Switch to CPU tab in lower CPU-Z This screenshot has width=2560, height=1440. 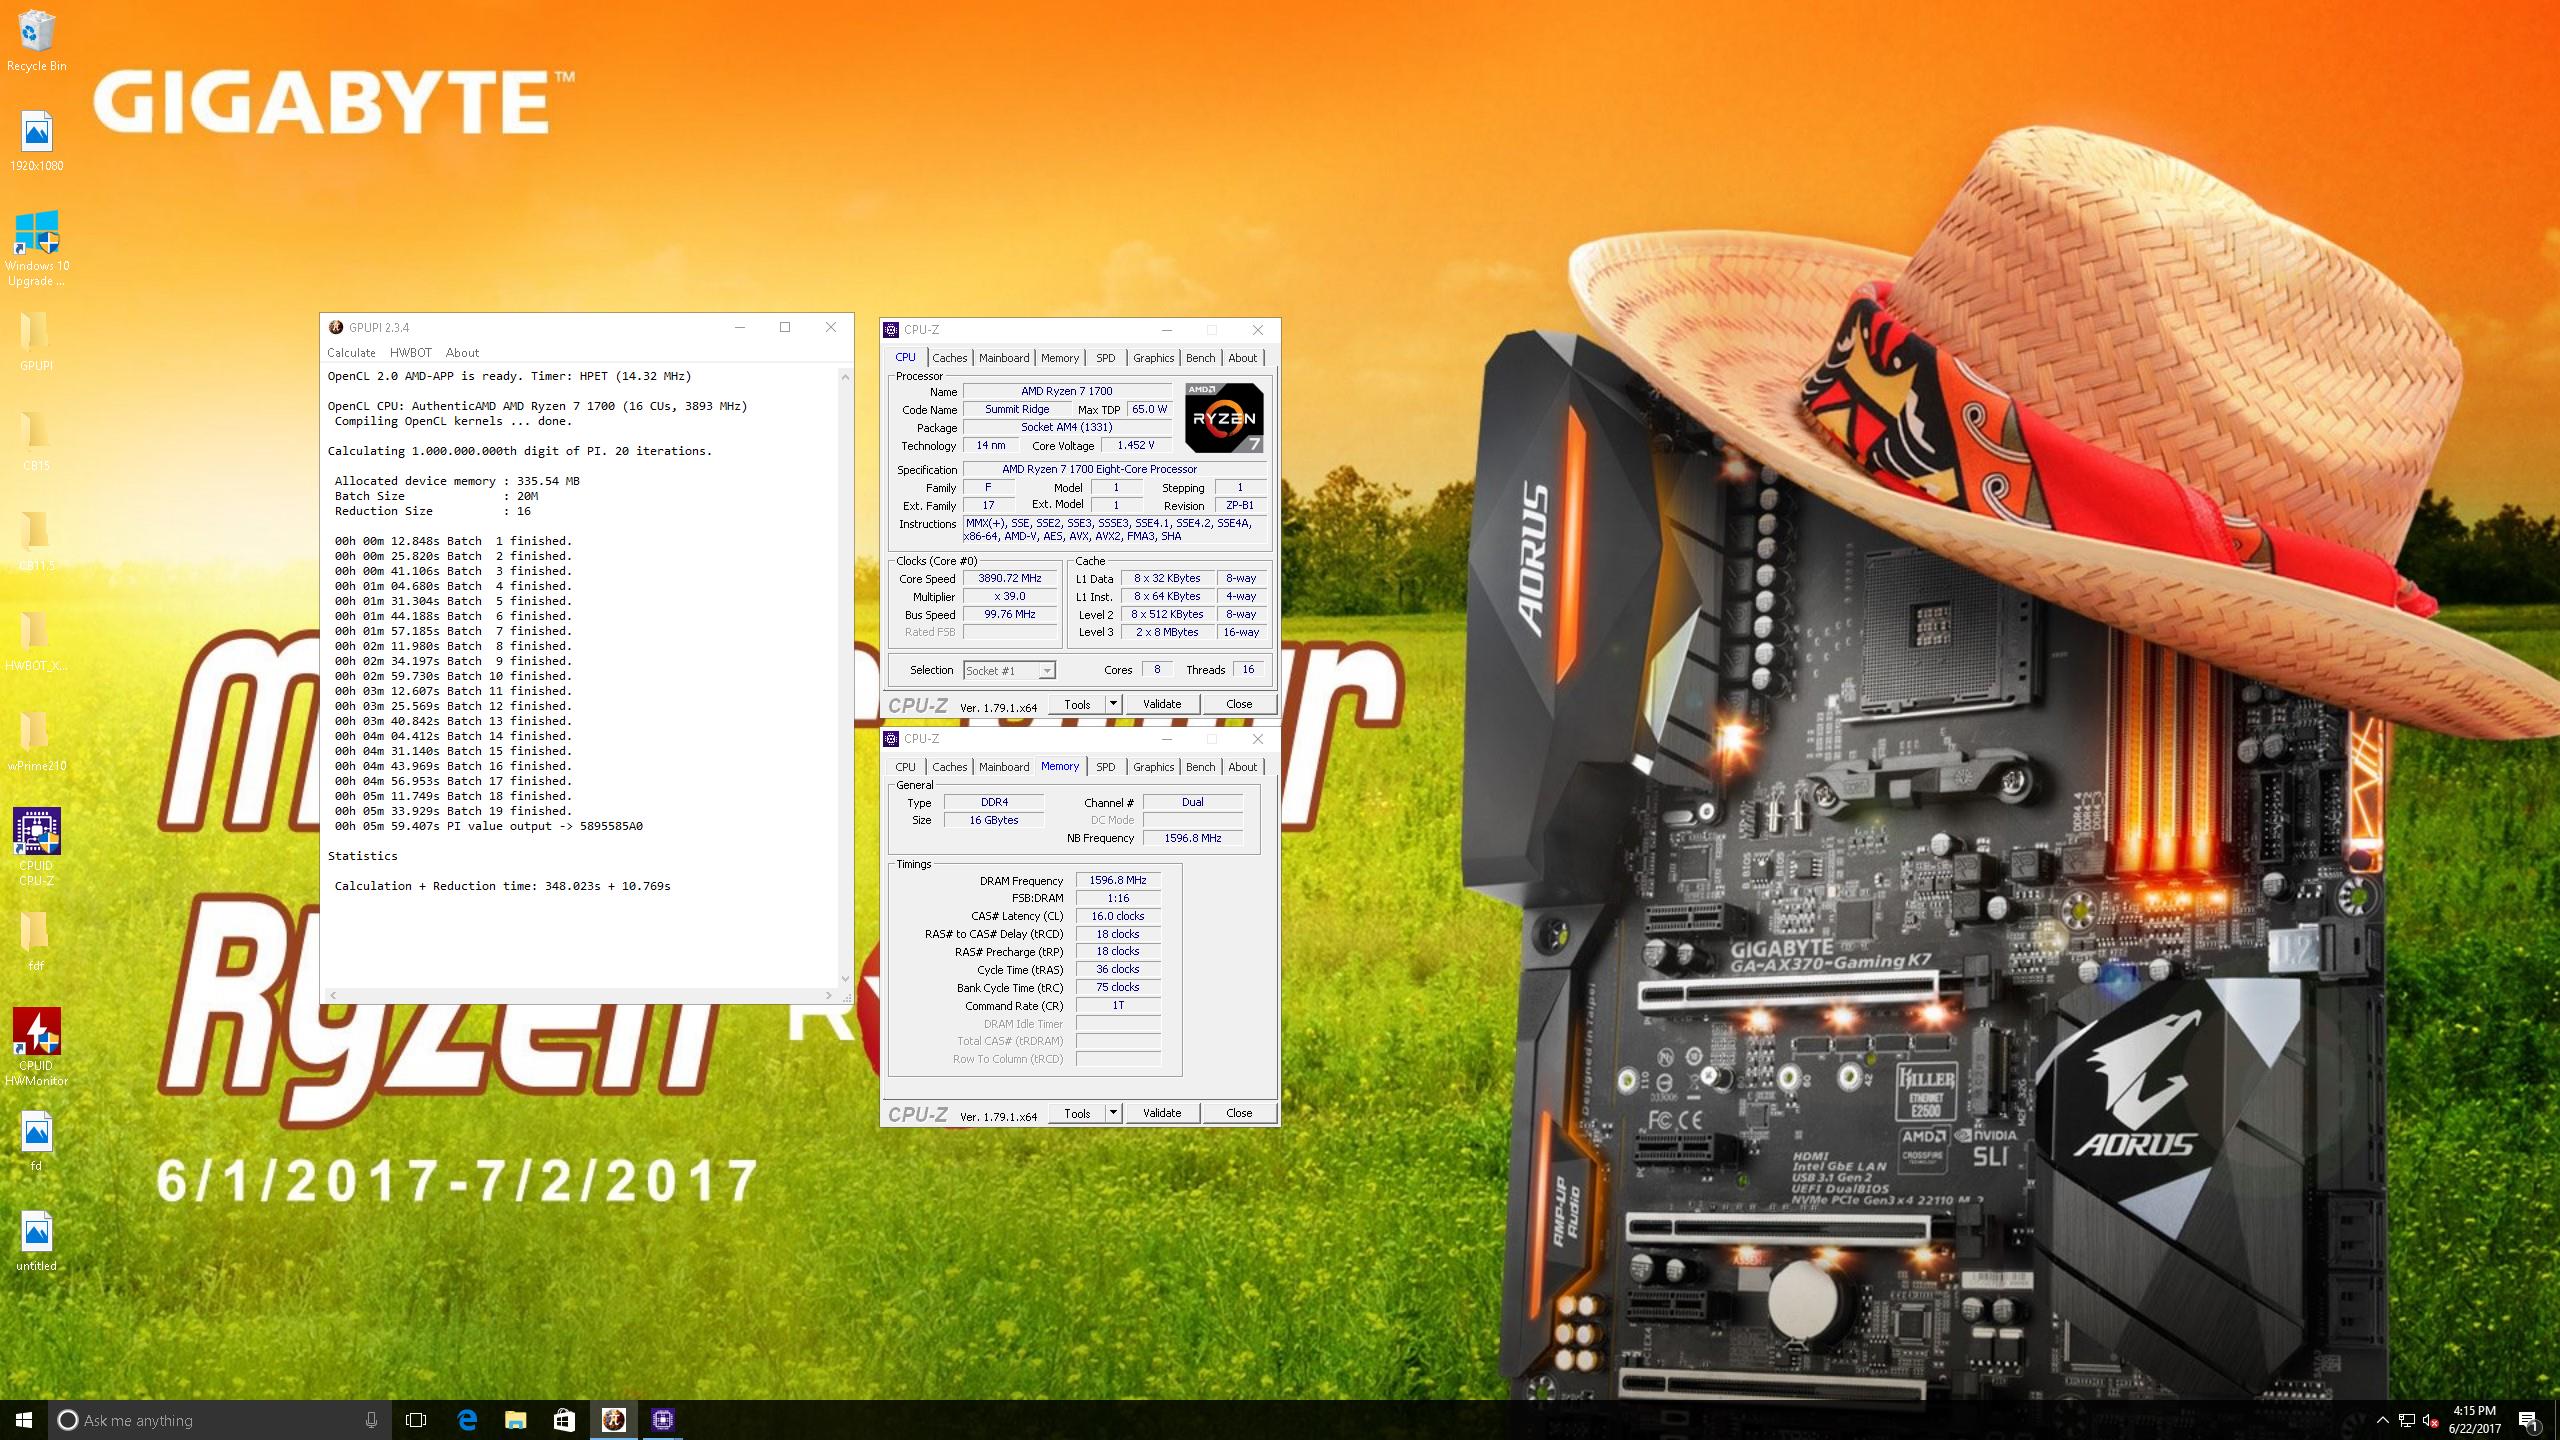[x=905, y=767]
